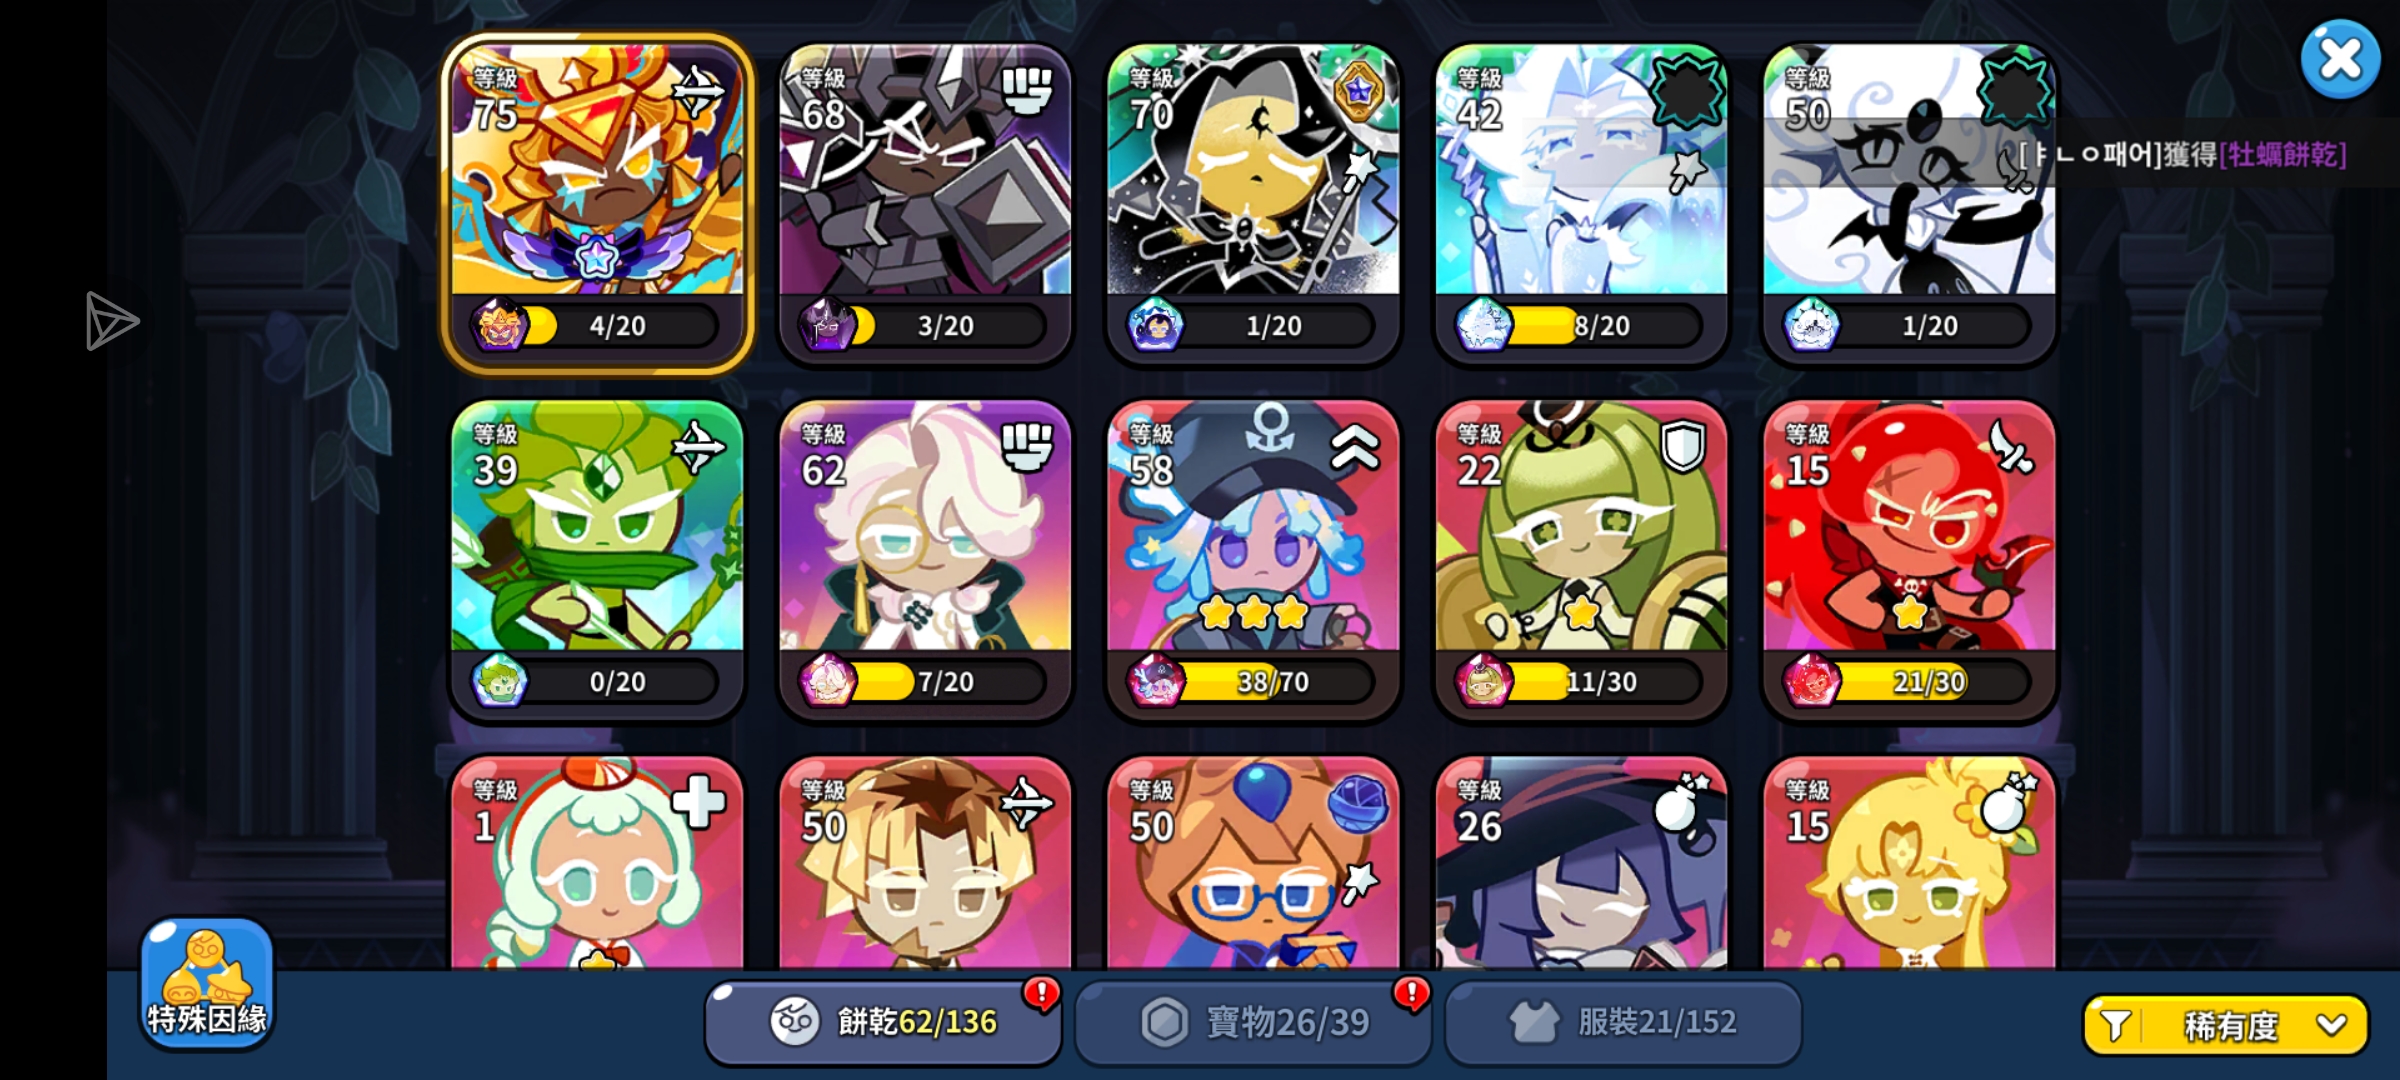Click the 稀有度 dropdown chevron arrow
Viewport: 2400px width, 1080px height.
(2331, 1024)
